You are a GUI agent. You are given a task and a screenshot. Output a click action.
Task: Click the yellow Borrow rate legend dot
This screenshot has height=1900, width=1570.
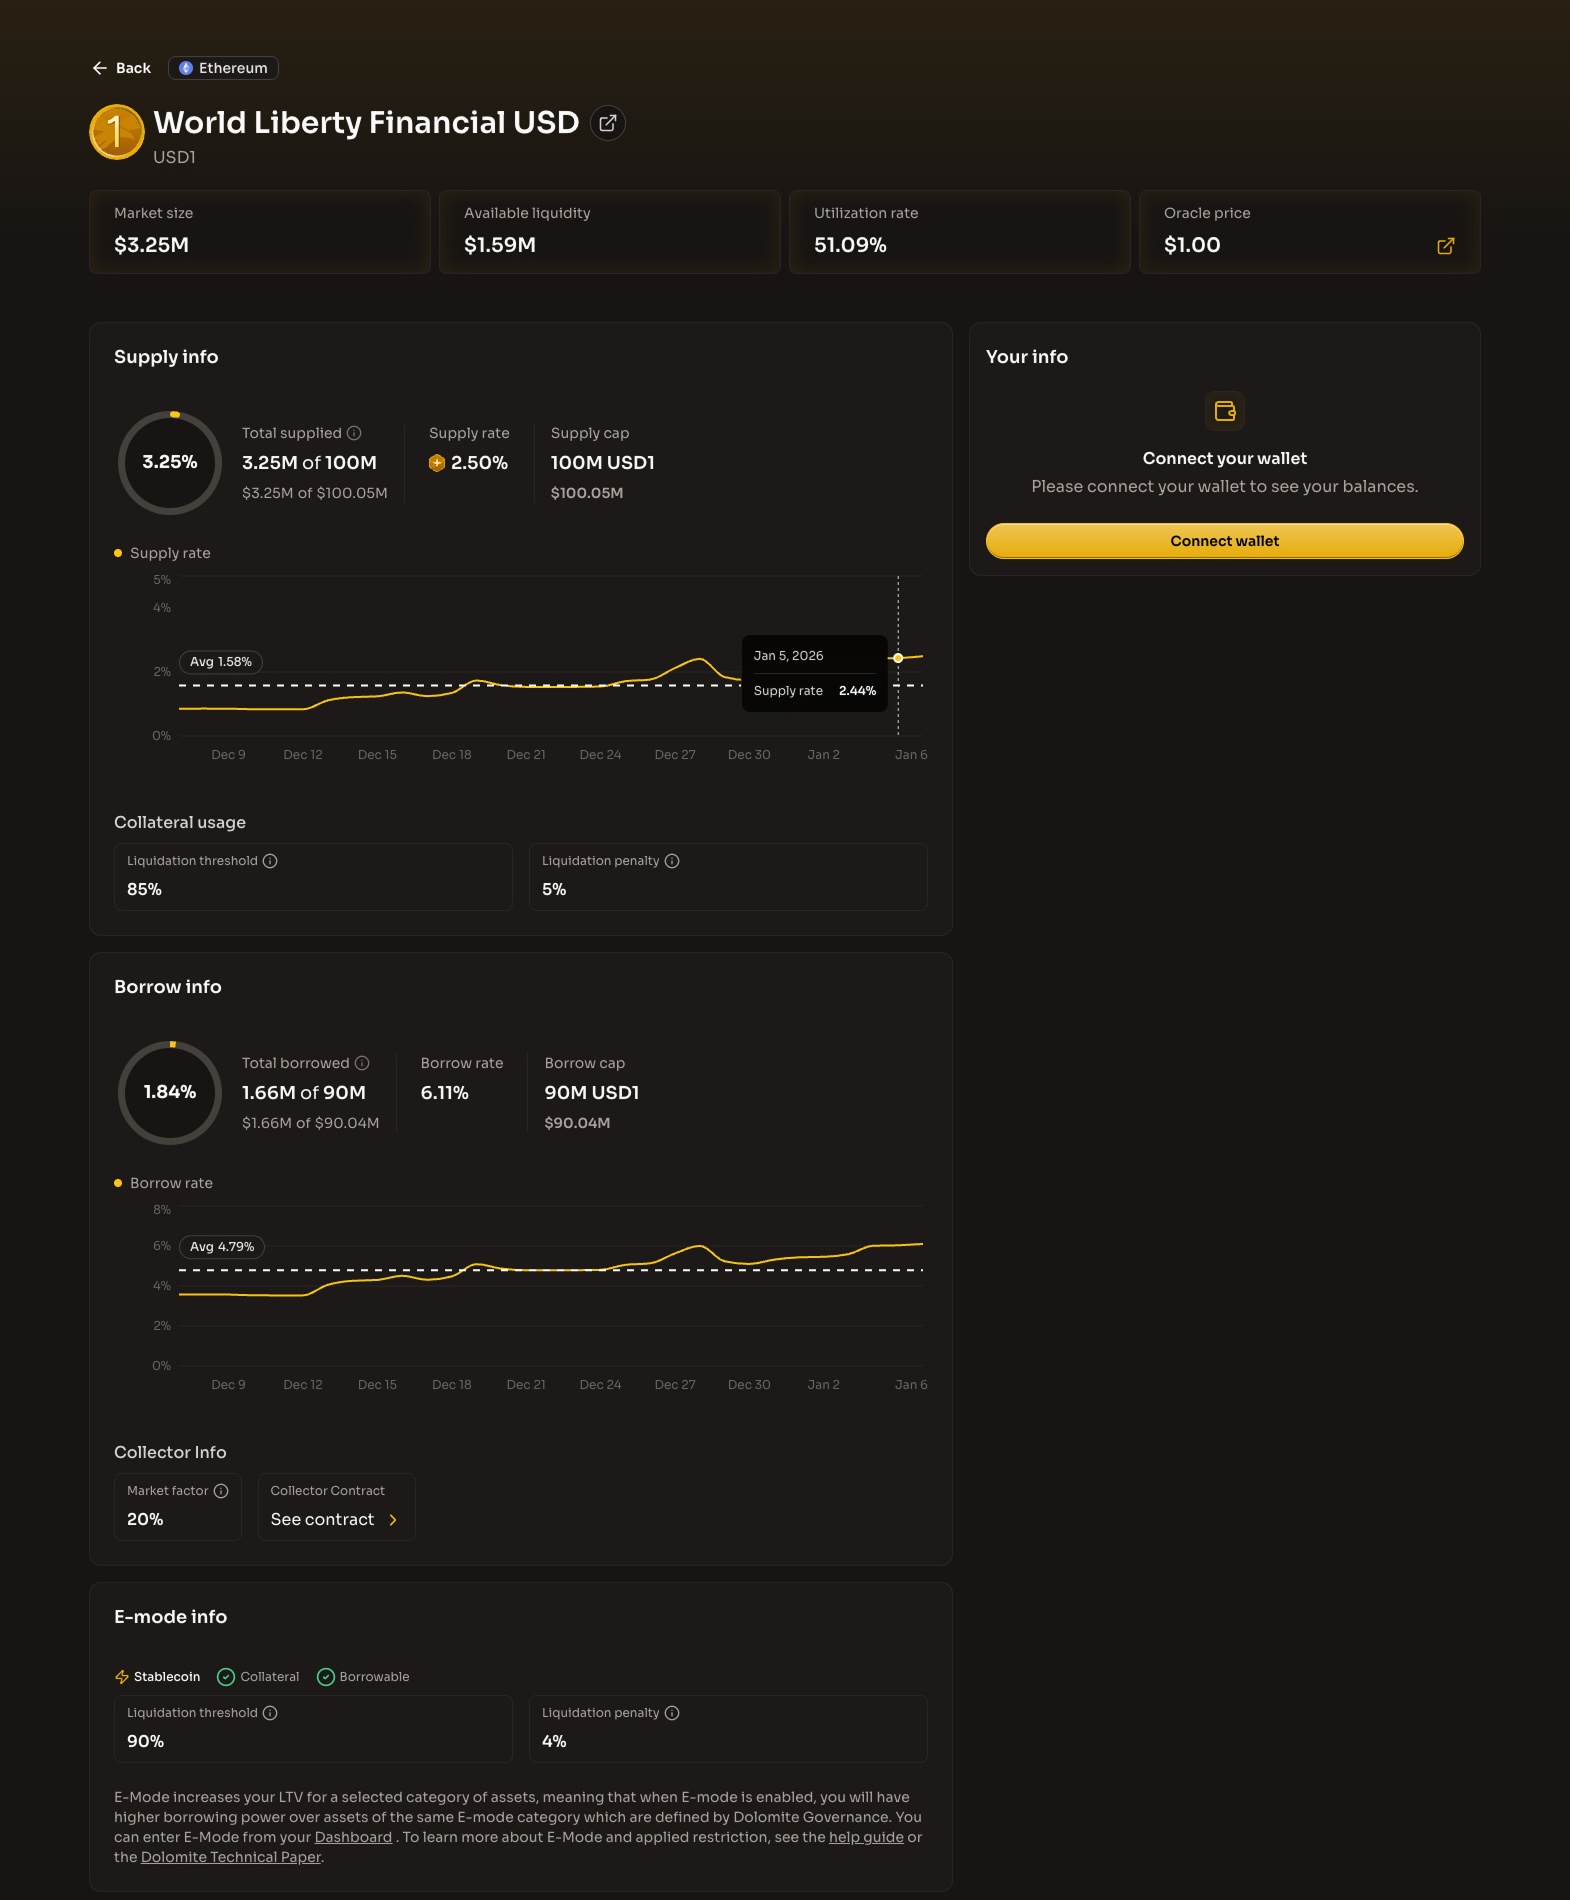[x=118, y=1183]
